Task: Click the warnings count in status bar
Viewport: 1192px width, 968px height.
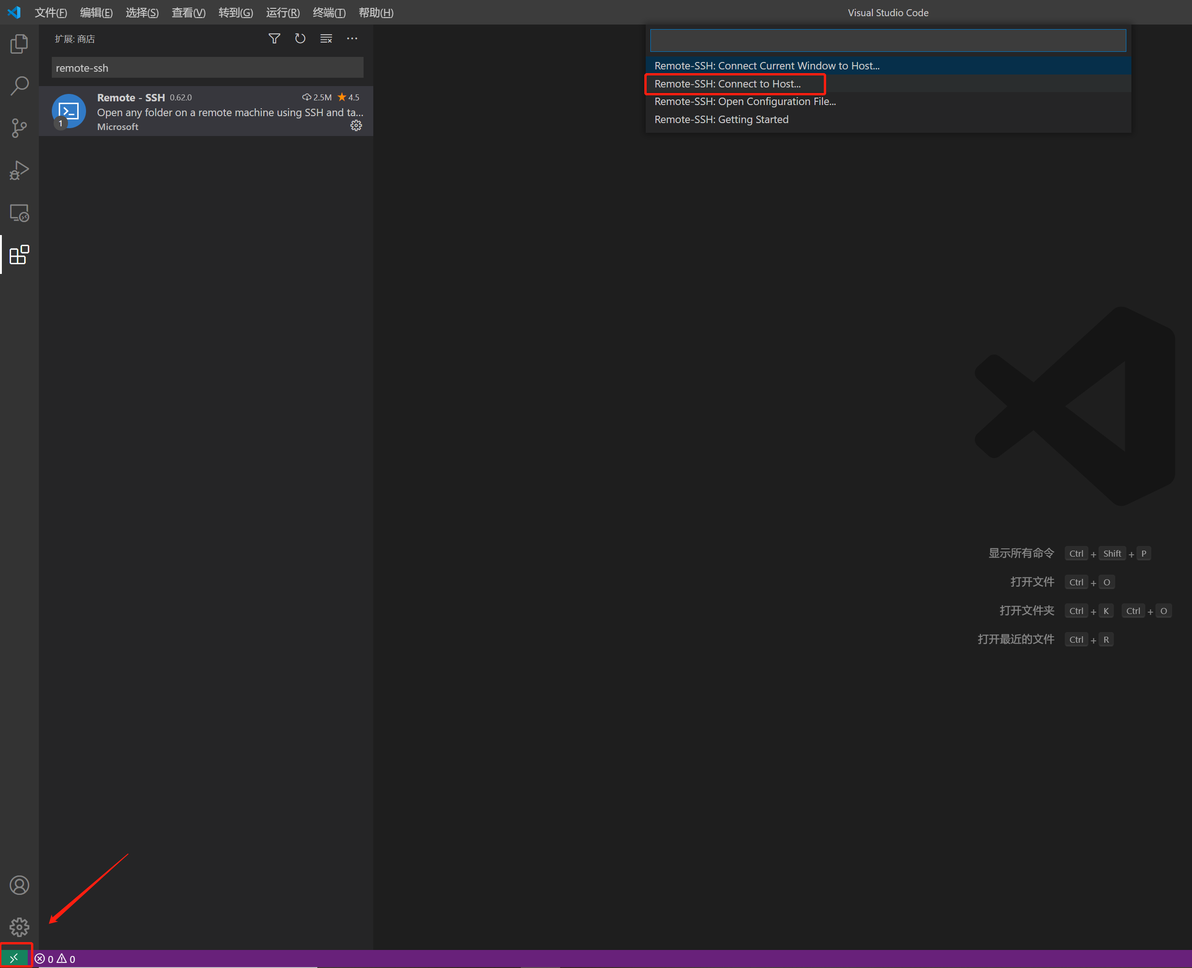Action: 66,959
